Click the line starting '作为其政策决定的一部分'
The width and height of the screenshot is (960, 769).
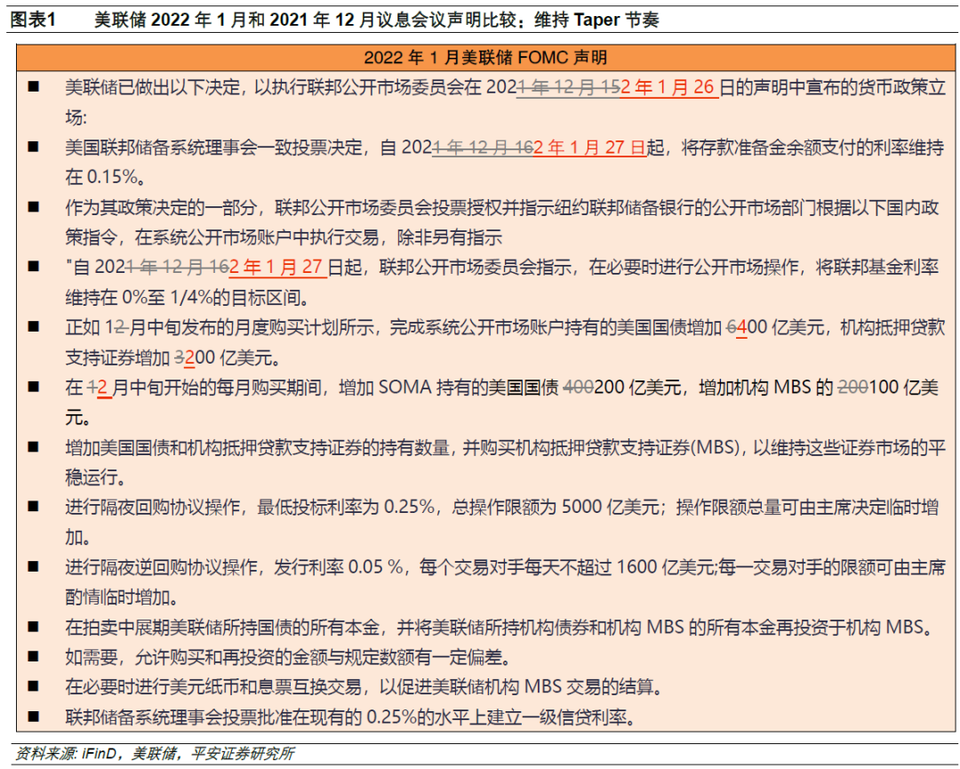pyautogui.click(x=502, y=208)
